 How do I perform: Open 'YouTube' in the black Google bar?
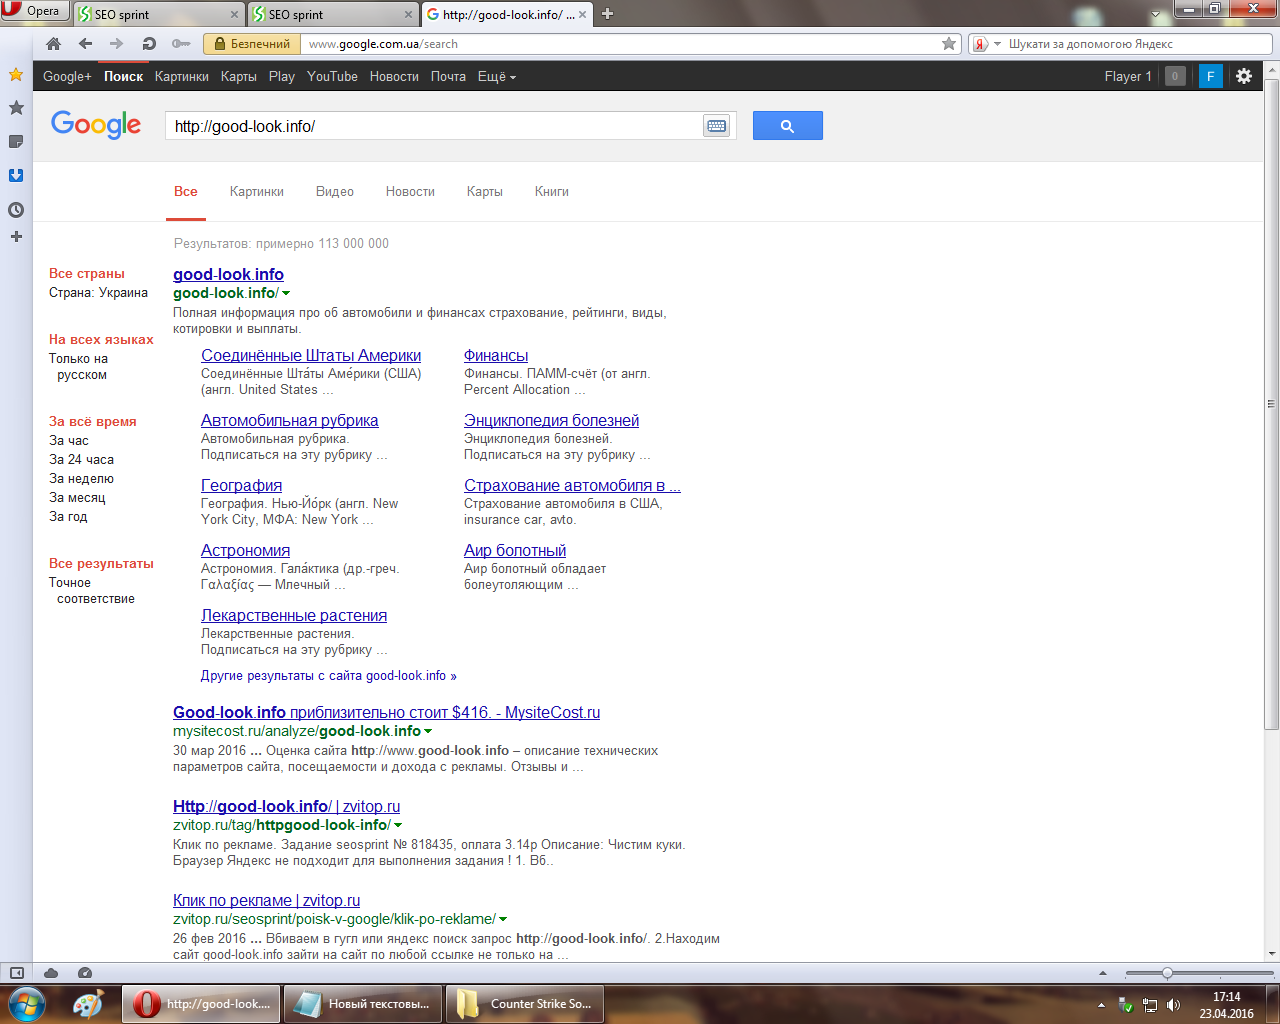pos(332,76)
